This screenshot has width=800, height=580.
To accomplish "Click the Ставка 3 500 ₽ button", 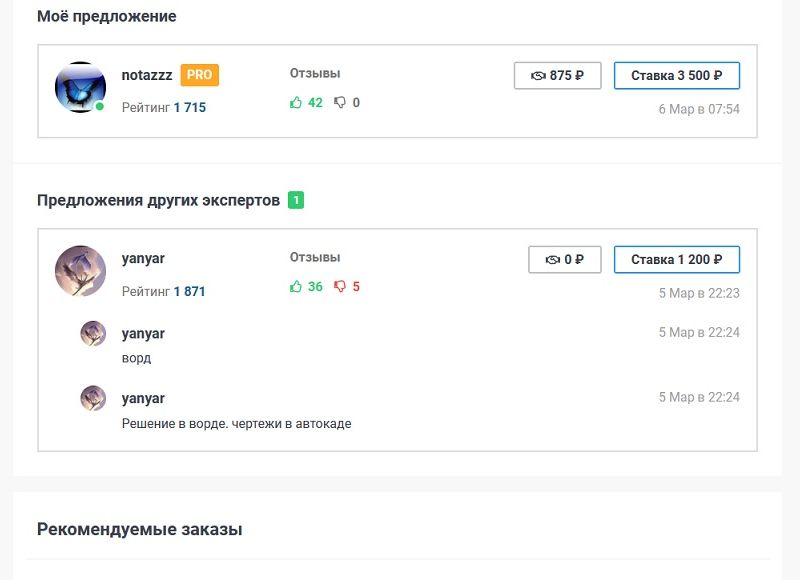I will point(676,76).
